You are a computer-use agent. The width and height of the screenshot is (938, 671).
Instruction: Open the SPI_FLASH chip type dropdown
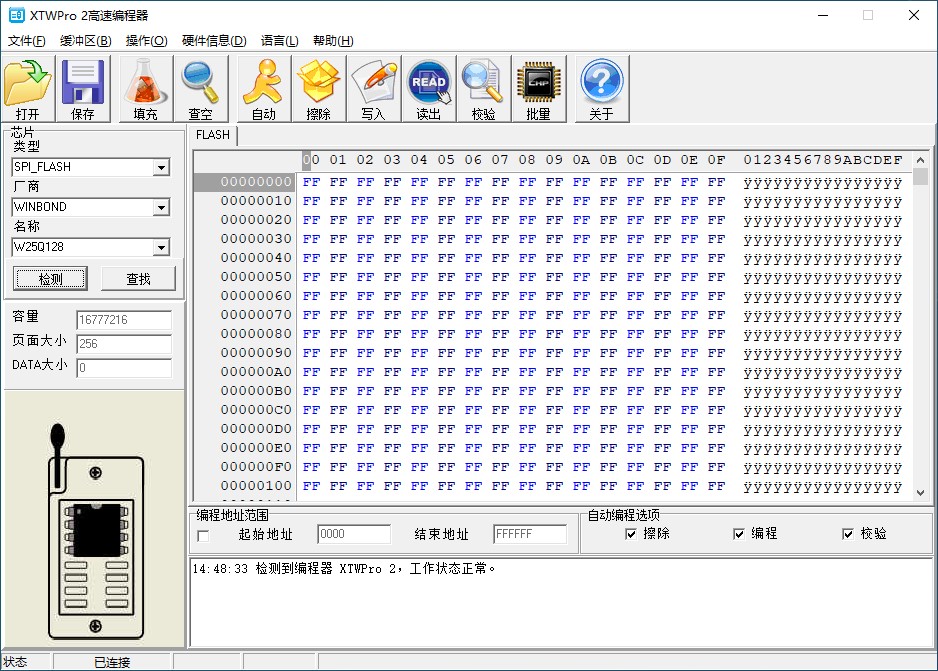pos(161,167)
